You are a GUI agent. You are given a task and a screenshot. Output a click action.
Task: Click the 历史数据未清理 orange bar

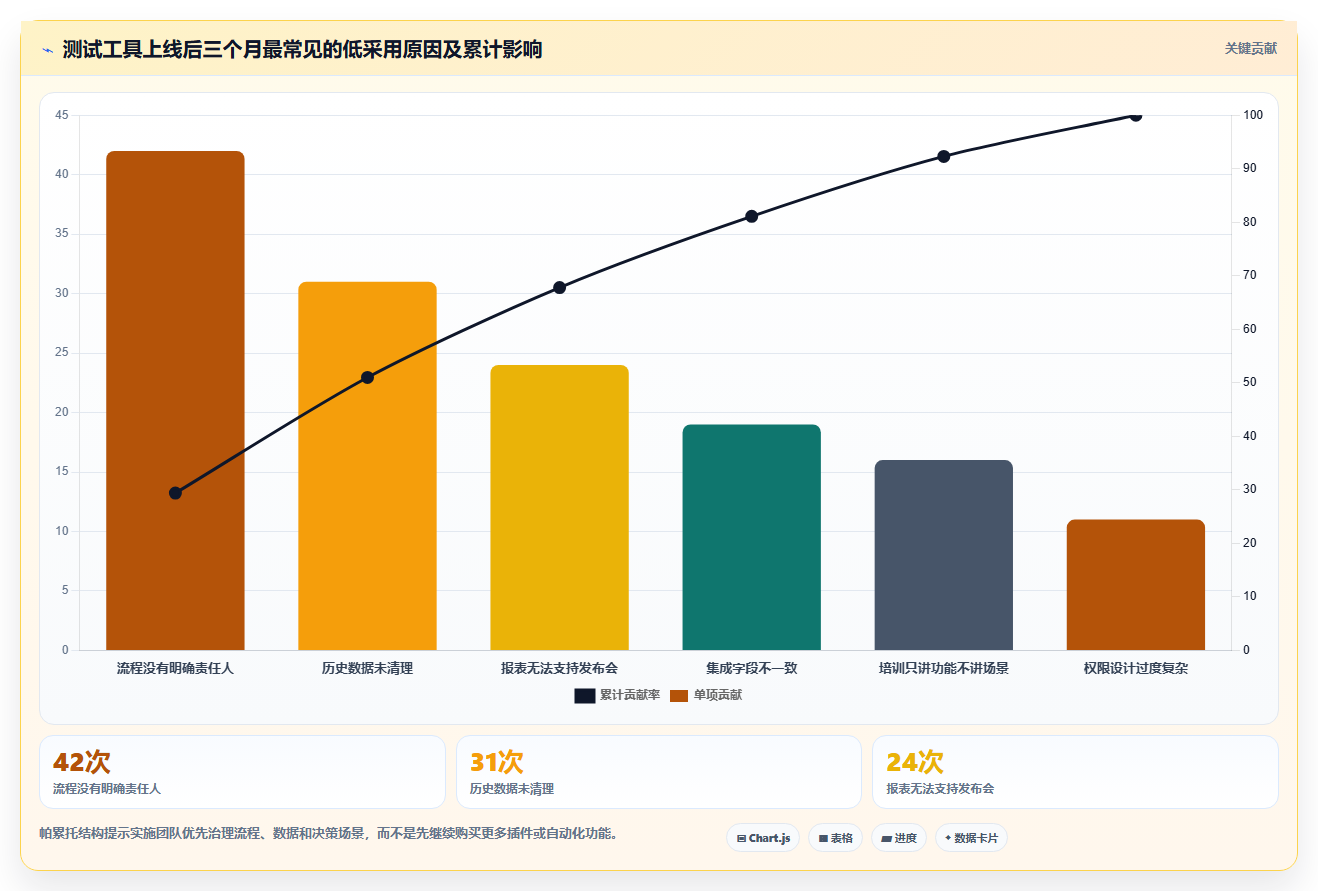click(x=367, y=466)
